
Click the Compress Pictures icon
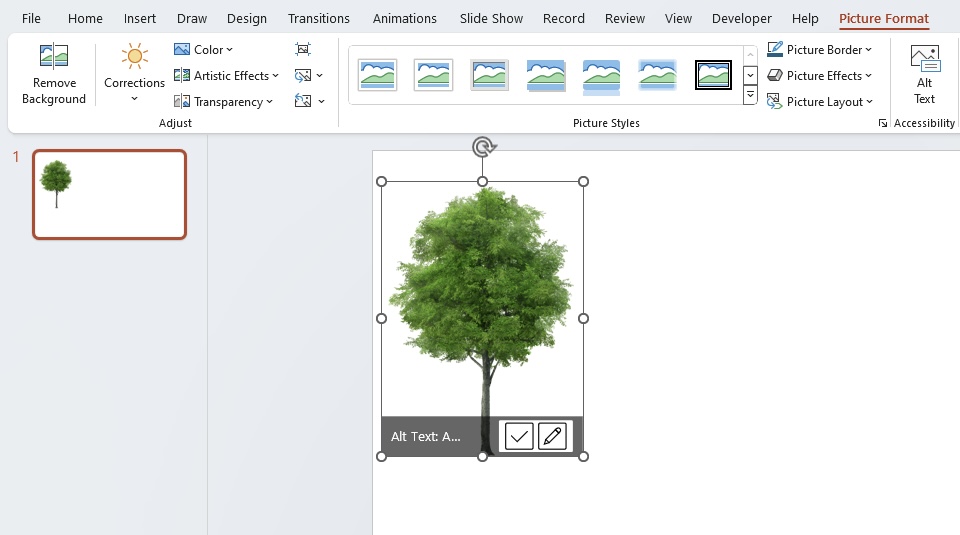pos(303,49)
